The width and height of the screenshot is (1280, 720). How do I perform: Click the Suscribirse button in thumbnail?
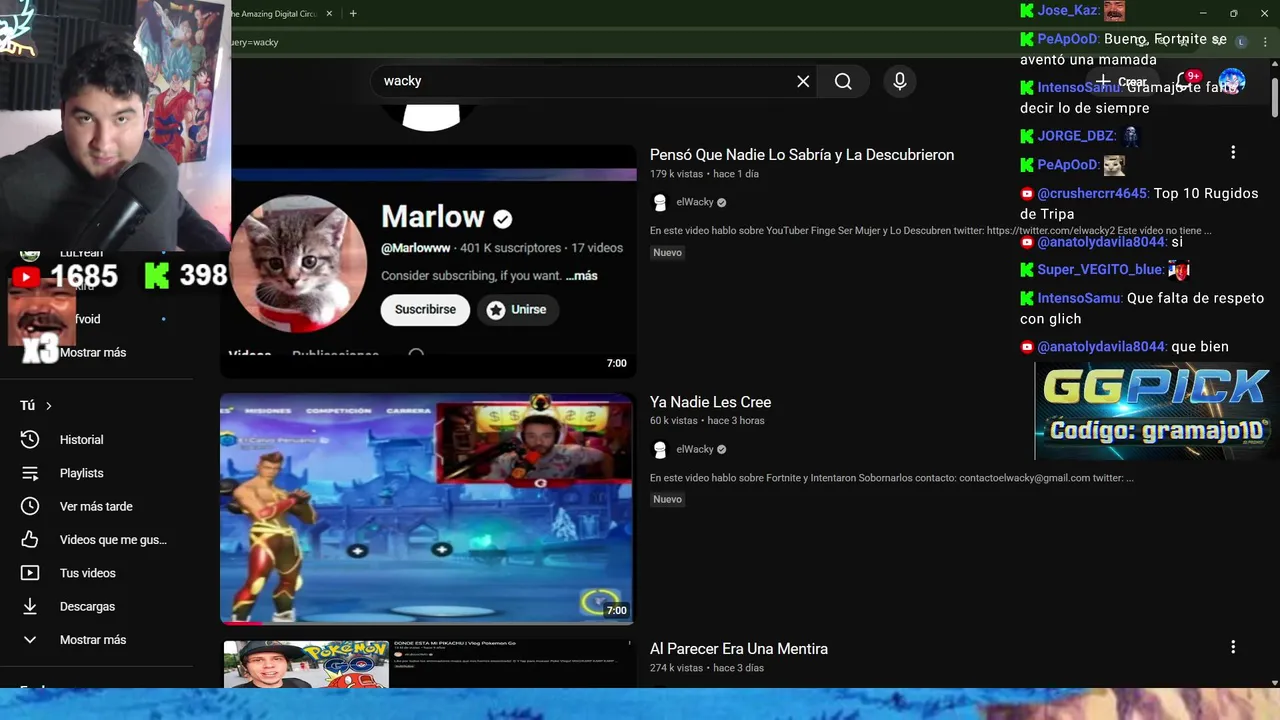click(425, 310)
